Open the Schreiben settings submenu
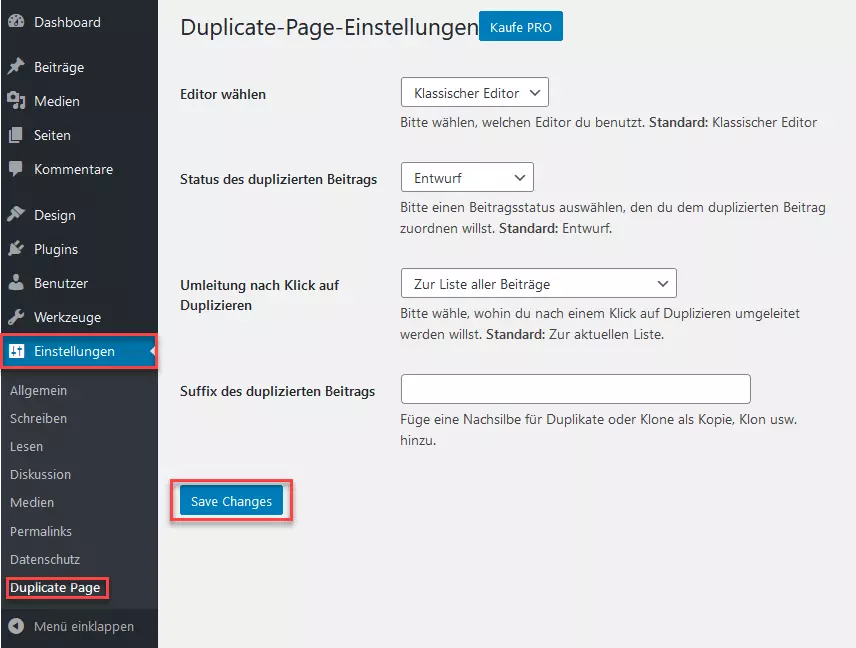This screenshot has height=648, width=856. pos(38,418)
